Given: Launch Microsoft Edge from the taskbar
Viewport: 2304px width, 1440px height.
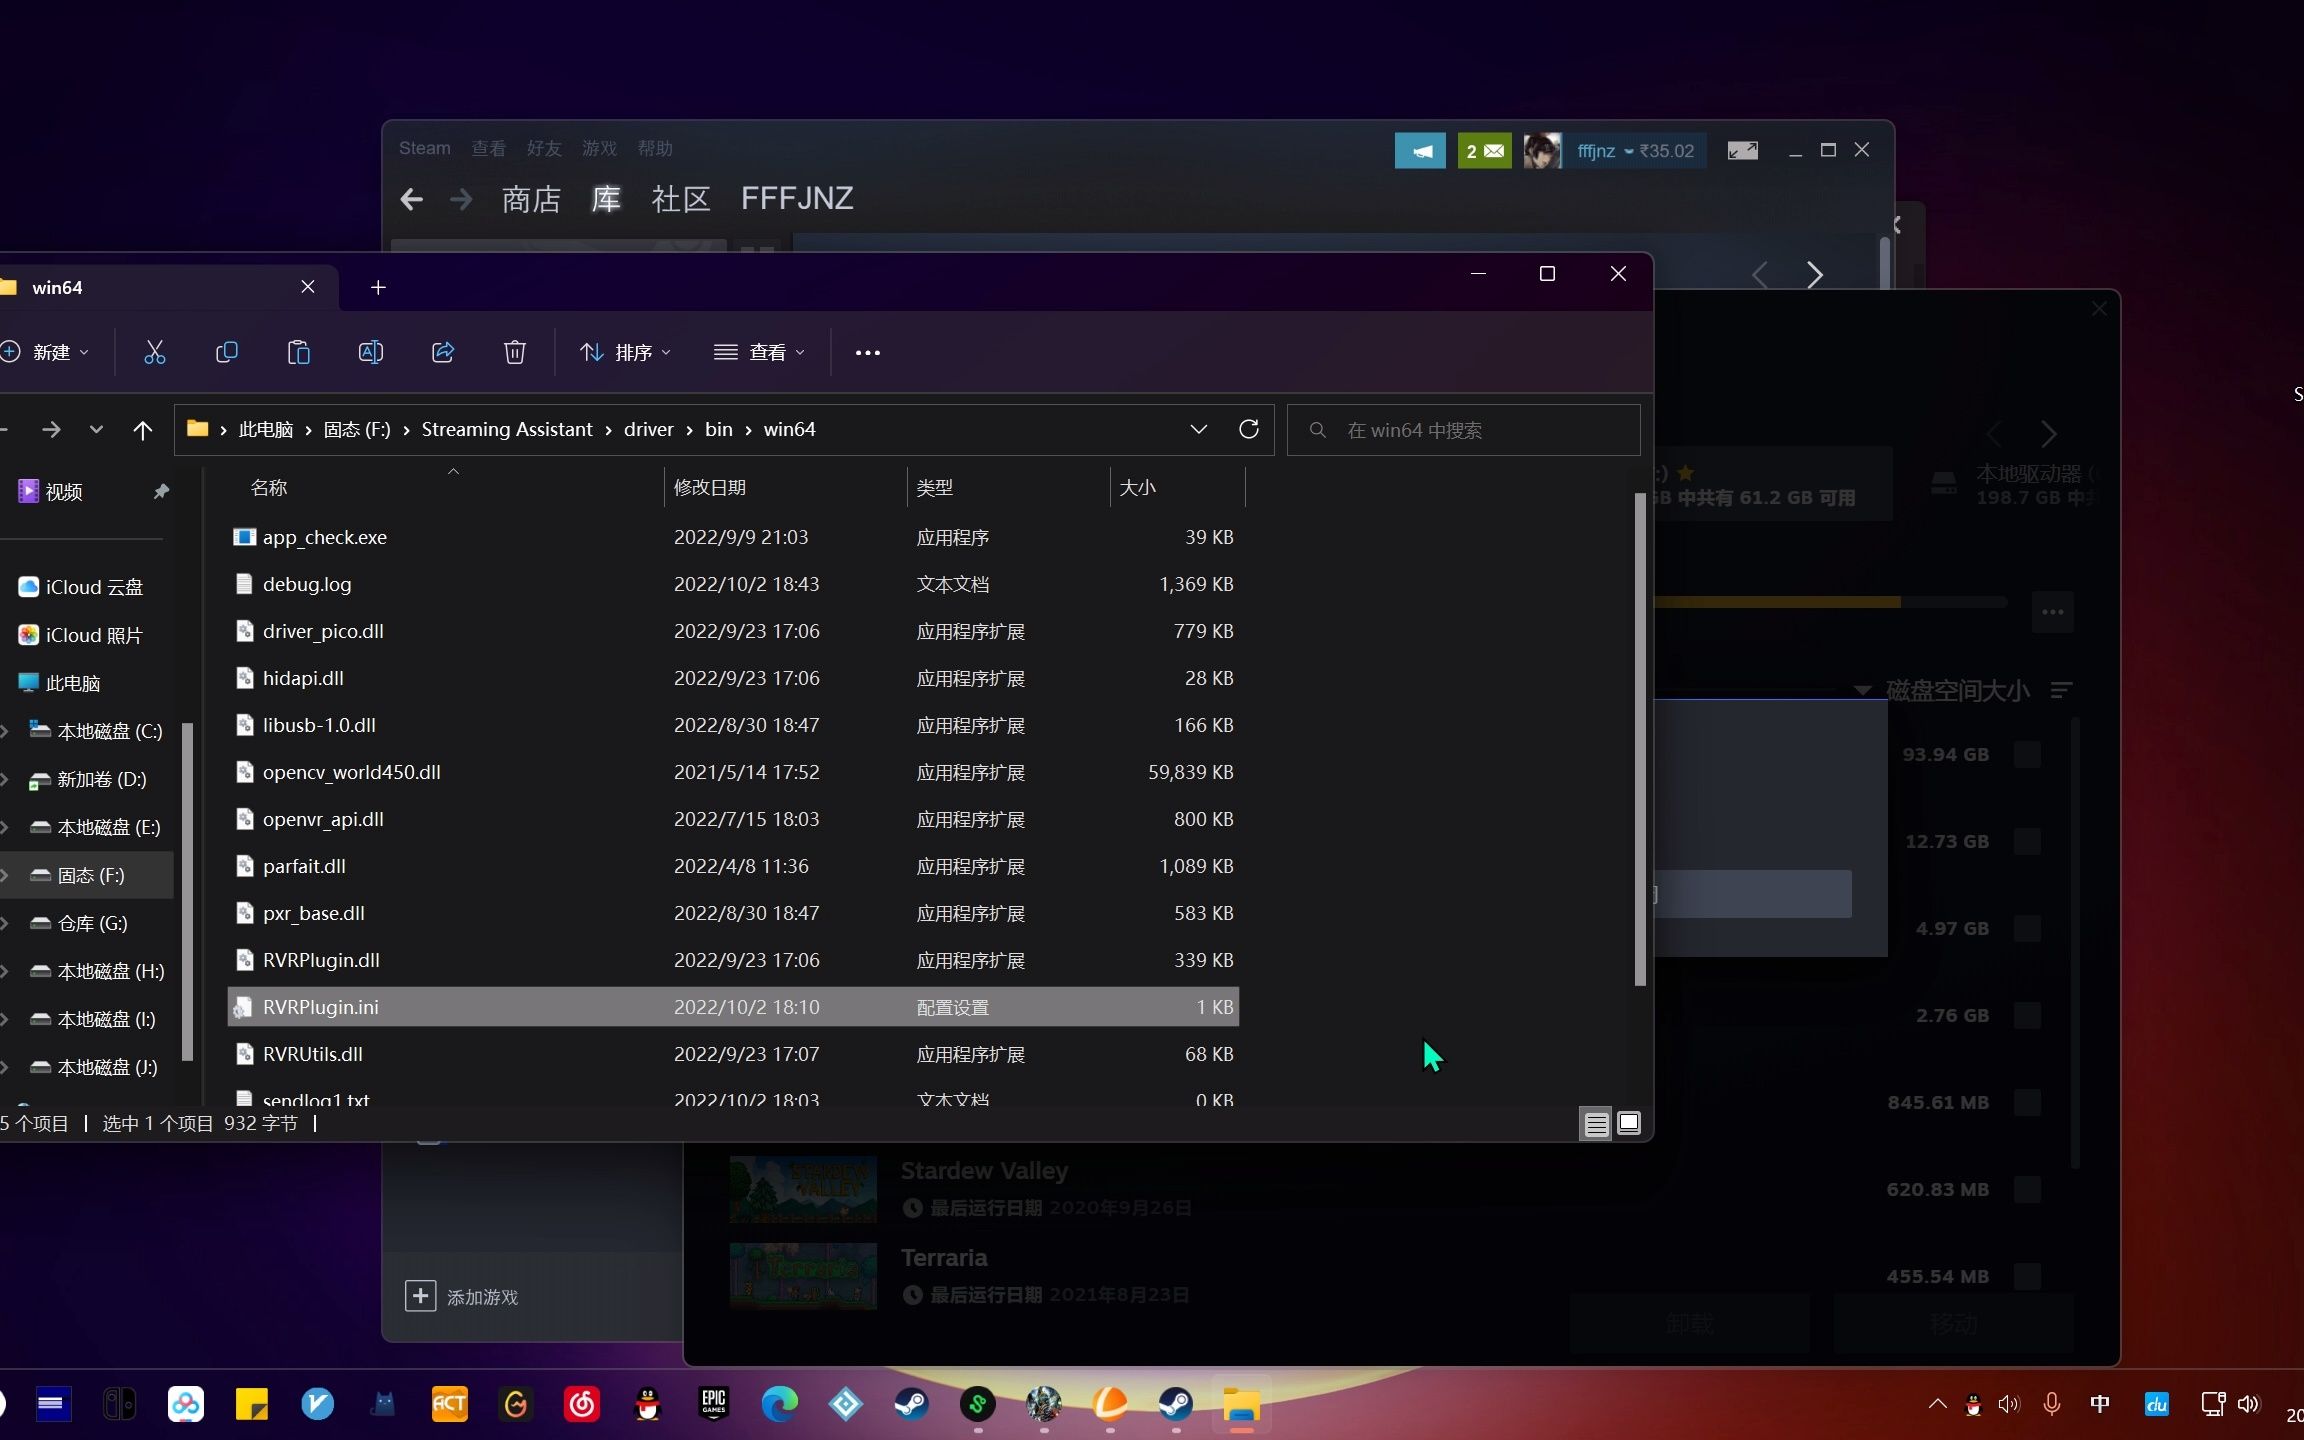Looking at the screenshot, I should [x=780, y=1404].
